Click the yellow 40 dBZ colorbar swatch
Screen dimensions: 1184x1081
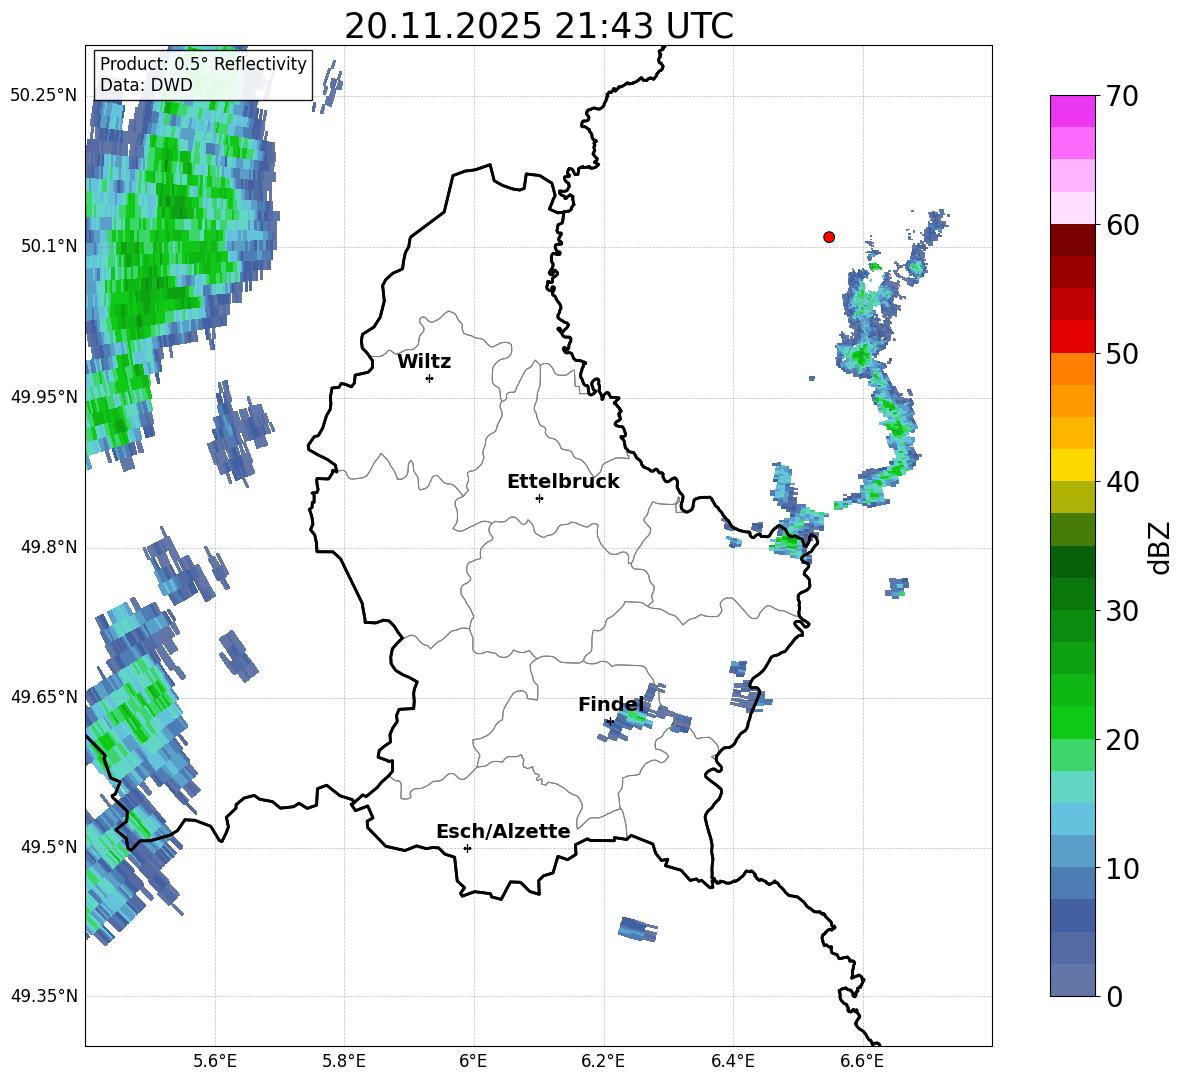(1072, 465)
